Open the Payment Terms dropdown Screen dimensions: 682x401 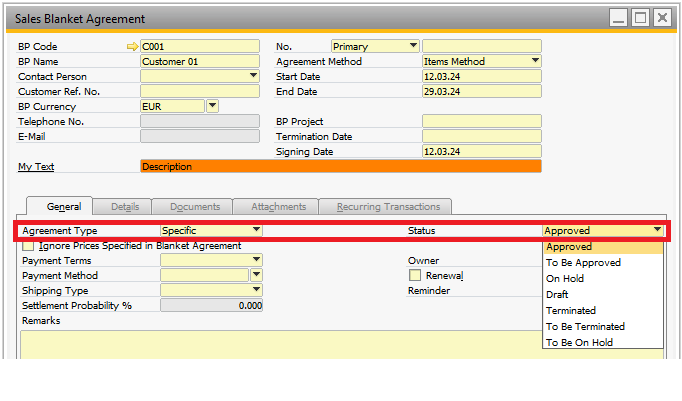point(256,261)
